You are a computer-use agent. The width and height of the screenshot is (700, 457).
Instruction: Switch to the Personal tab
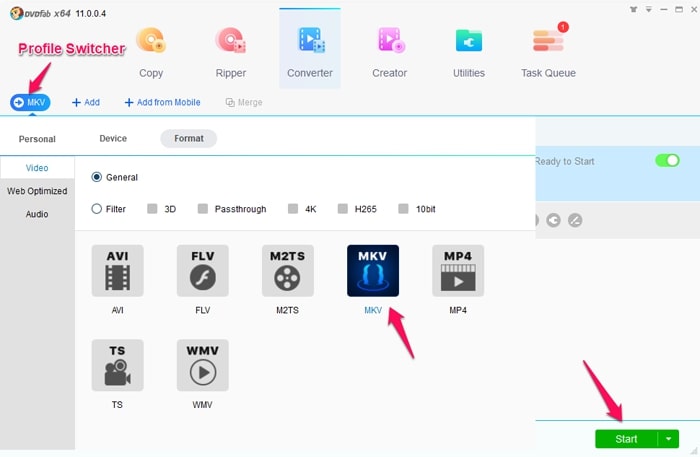click(x=37, y=139)
